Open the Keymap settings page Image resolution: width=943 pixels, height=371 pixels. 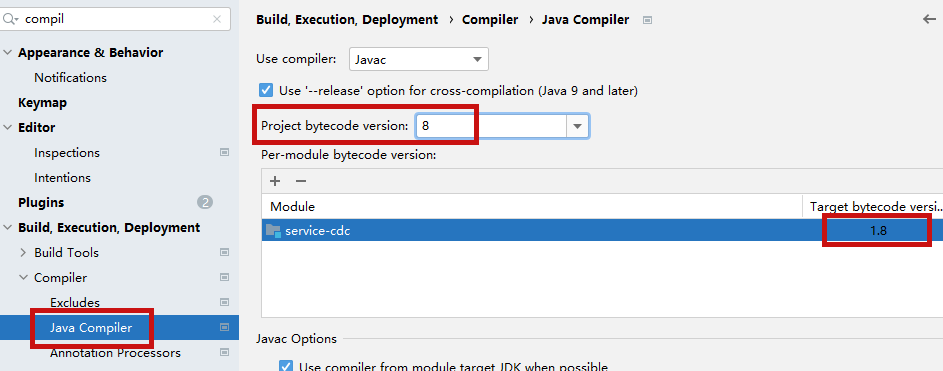click(x=42, y=103)
